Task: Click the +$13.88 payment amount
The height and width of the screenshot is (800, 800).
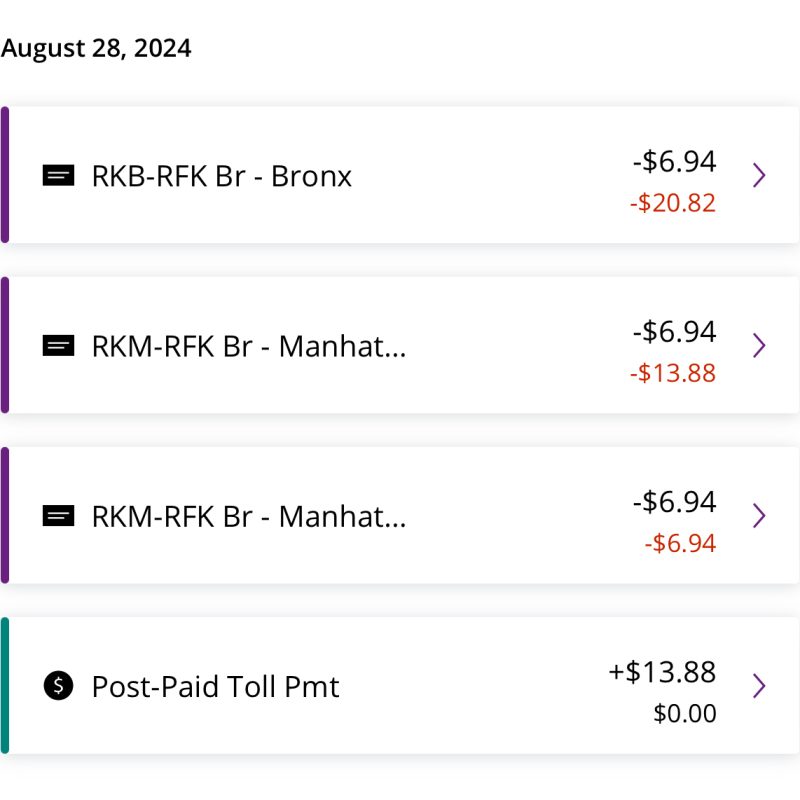Action: click(662, 671)
